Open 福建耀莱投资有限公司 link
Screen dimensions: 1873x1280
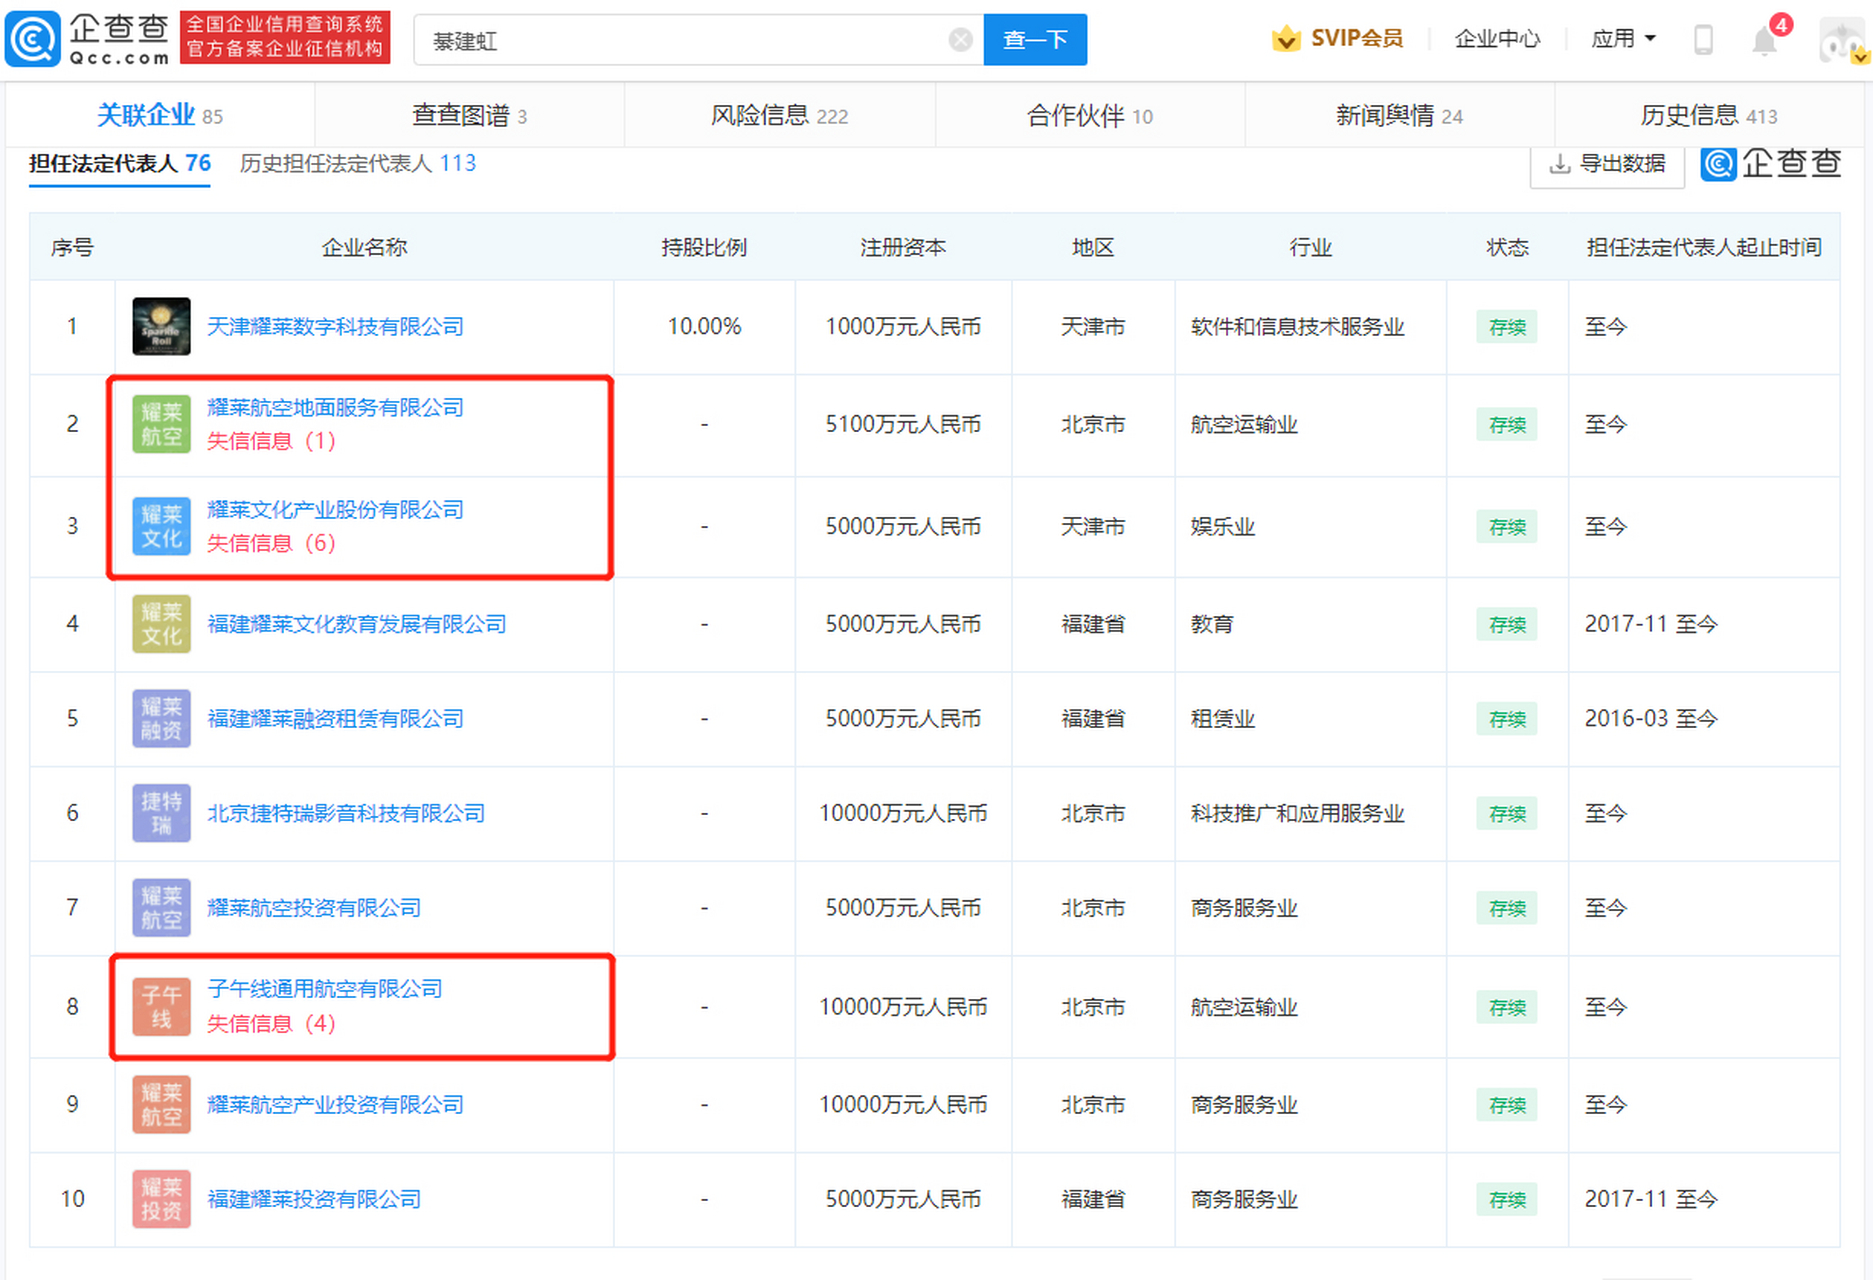click(314, 1198)
